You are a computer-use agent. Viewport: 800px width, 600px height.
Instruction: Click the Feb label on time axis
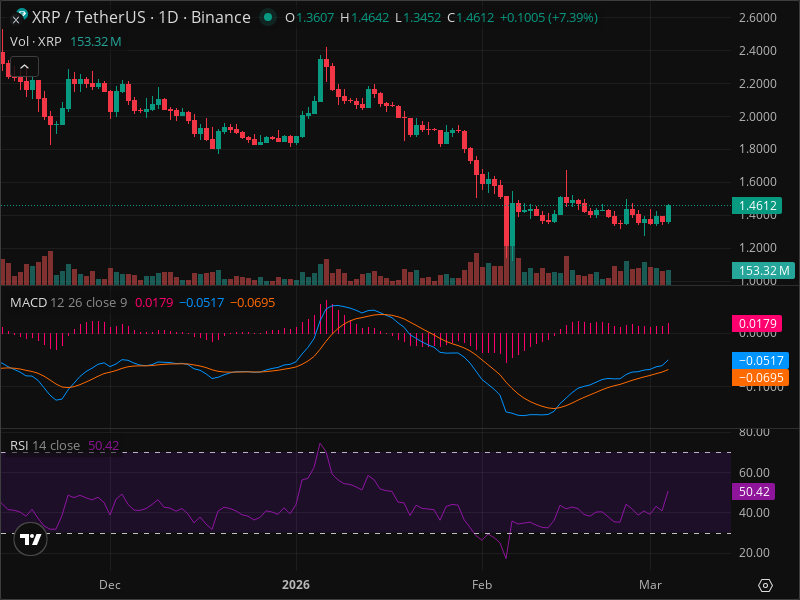click(x=482, y=585)
